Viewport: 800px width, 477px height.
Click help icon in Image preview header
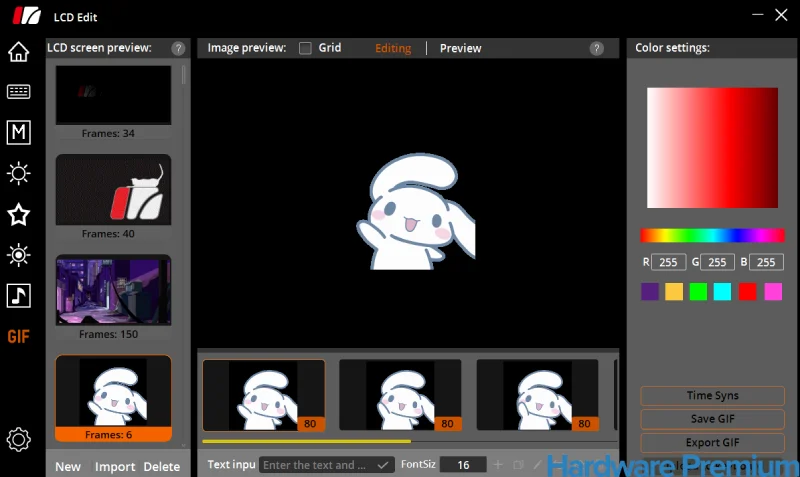pyautogui.click(x=596, y=48)
